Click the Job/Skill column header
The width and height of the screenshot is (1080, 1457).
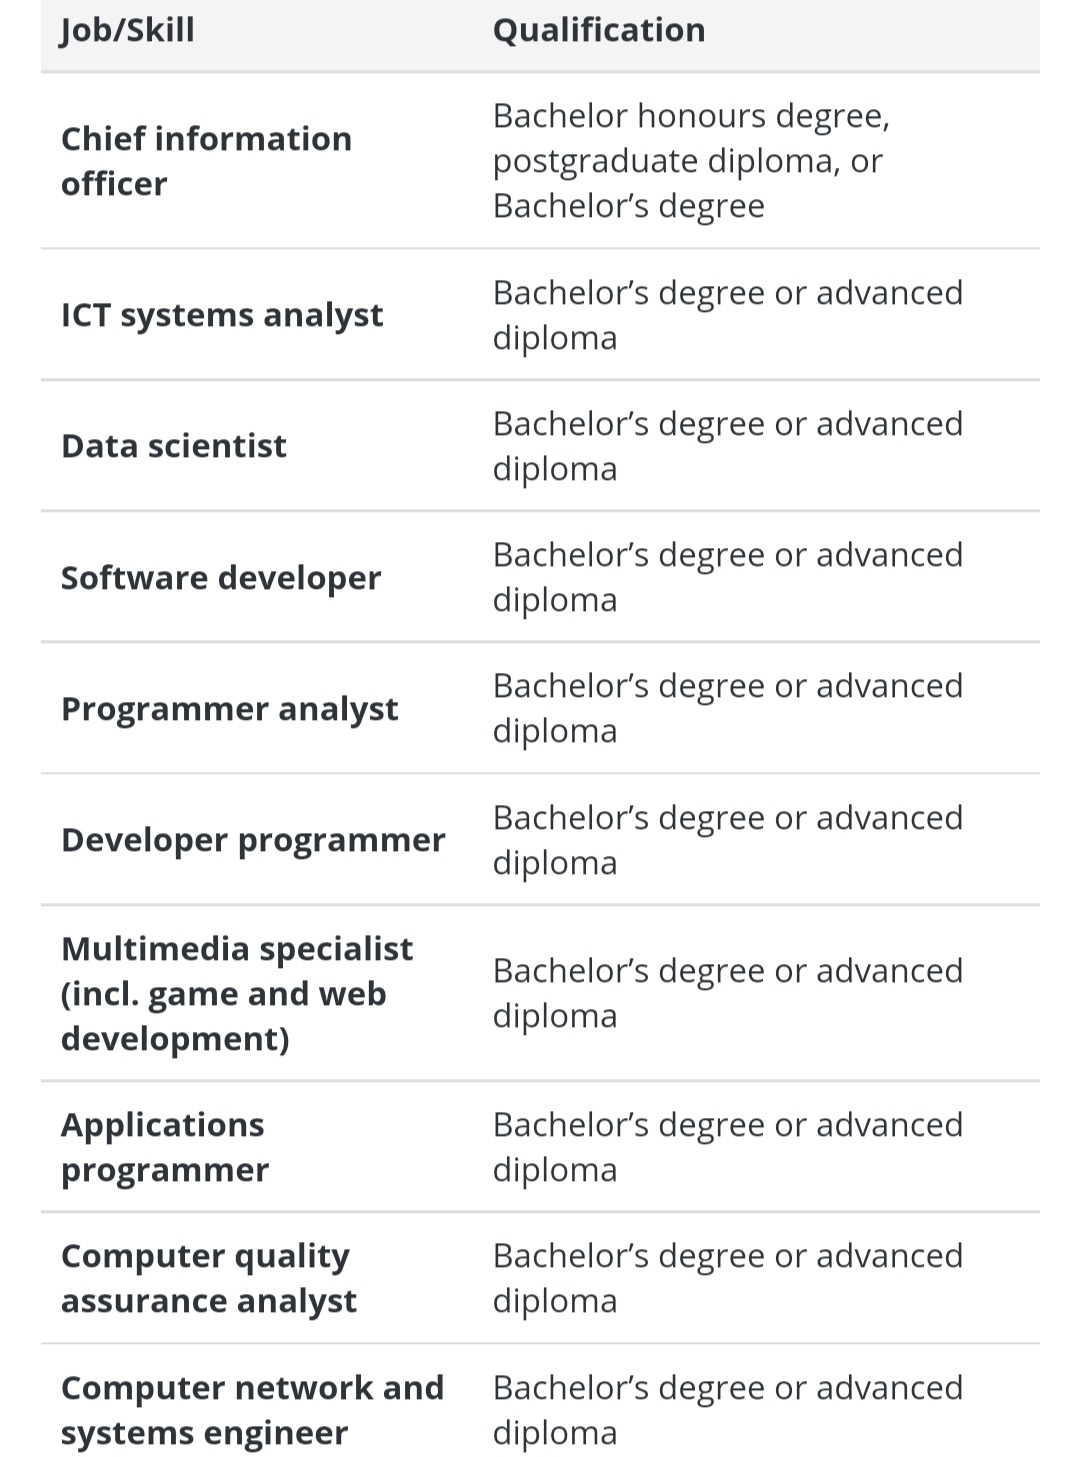[128, 30]
